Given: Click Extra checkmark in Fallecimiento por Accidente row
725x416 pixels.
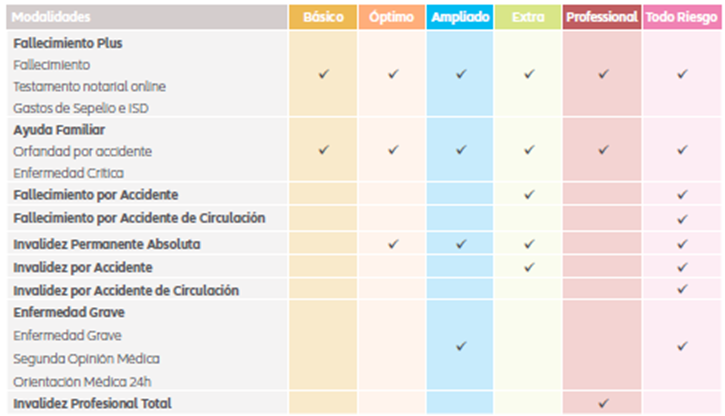Looking at the screenshot, I should [x=529, y=194].
